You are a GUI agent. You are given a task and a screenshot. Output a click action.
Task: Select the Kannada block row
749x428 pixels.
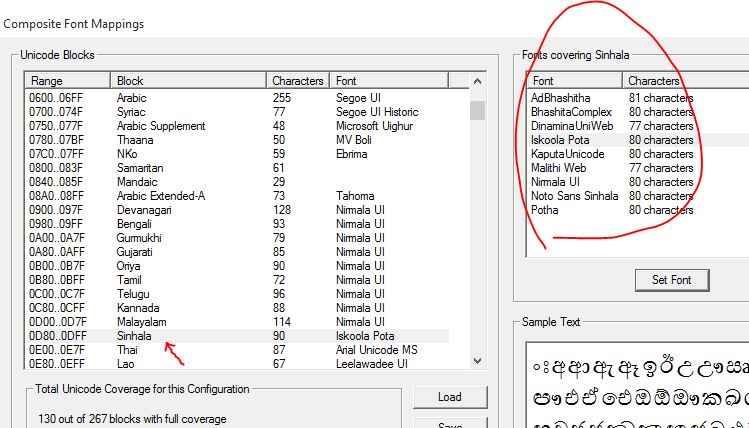pyautogui.click(x=237, y=308)
